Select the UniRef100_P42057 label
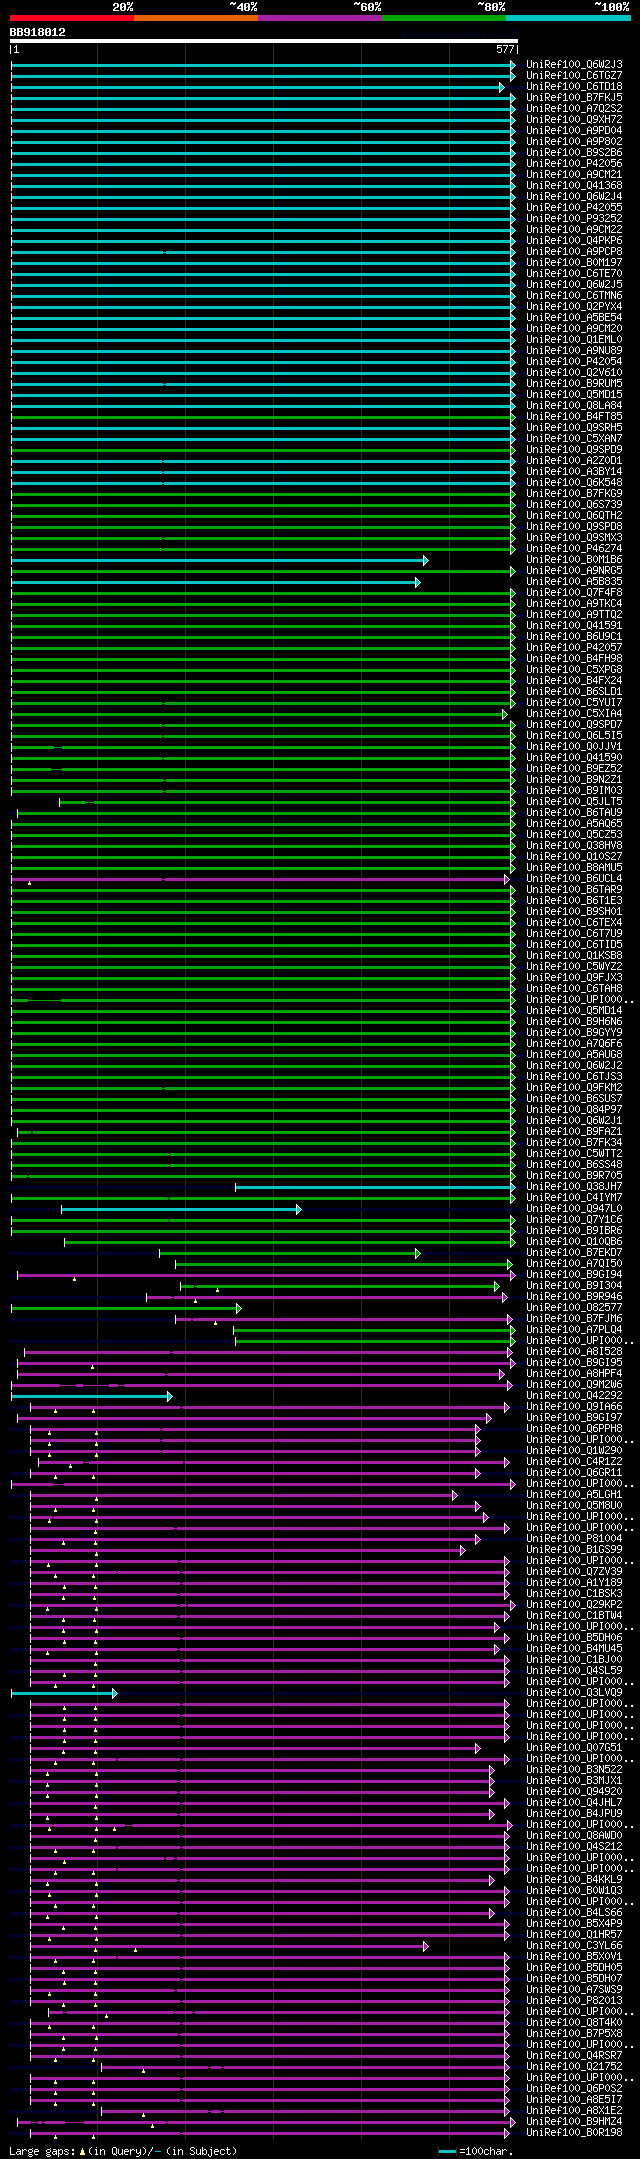The image size is (640, 2159). click(574, 647)
